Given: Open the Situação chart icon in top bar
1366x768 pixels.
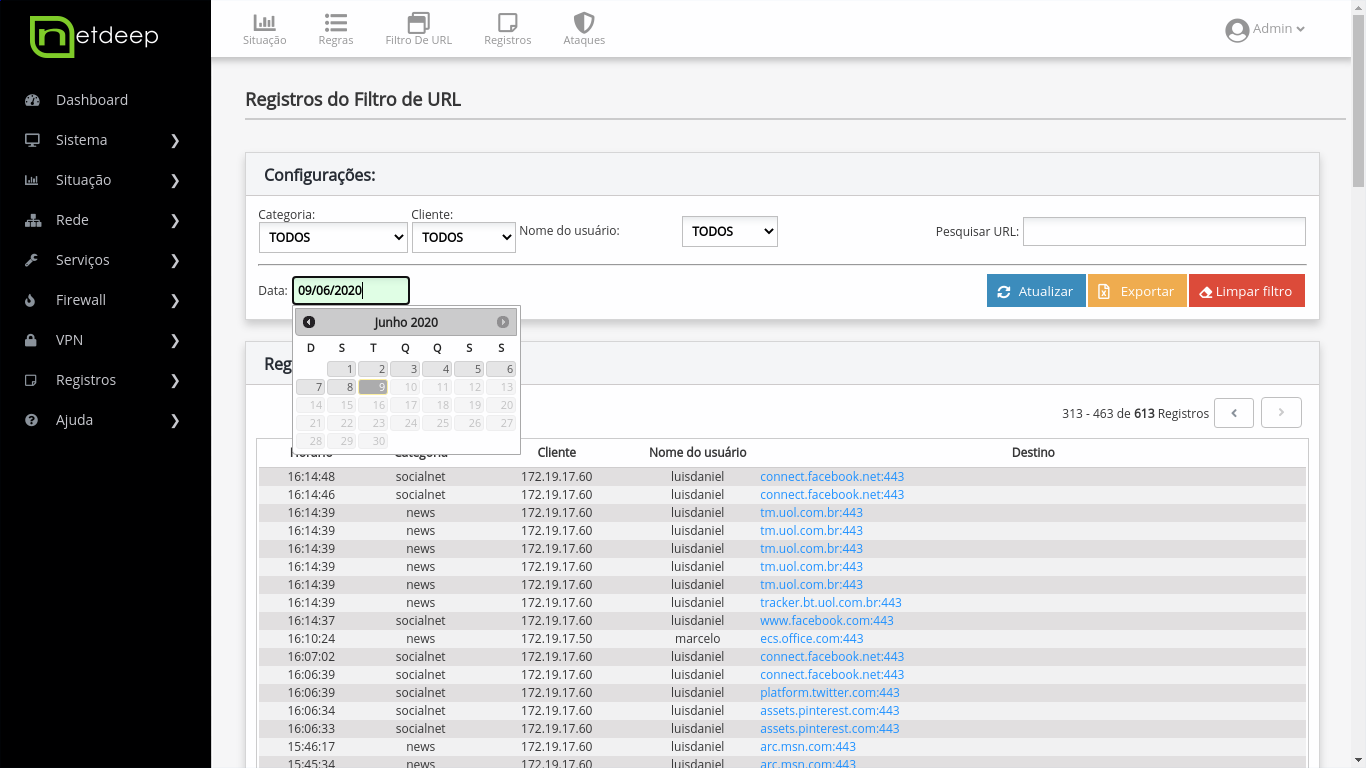Looking at the screenshot, I should (264, 29).
